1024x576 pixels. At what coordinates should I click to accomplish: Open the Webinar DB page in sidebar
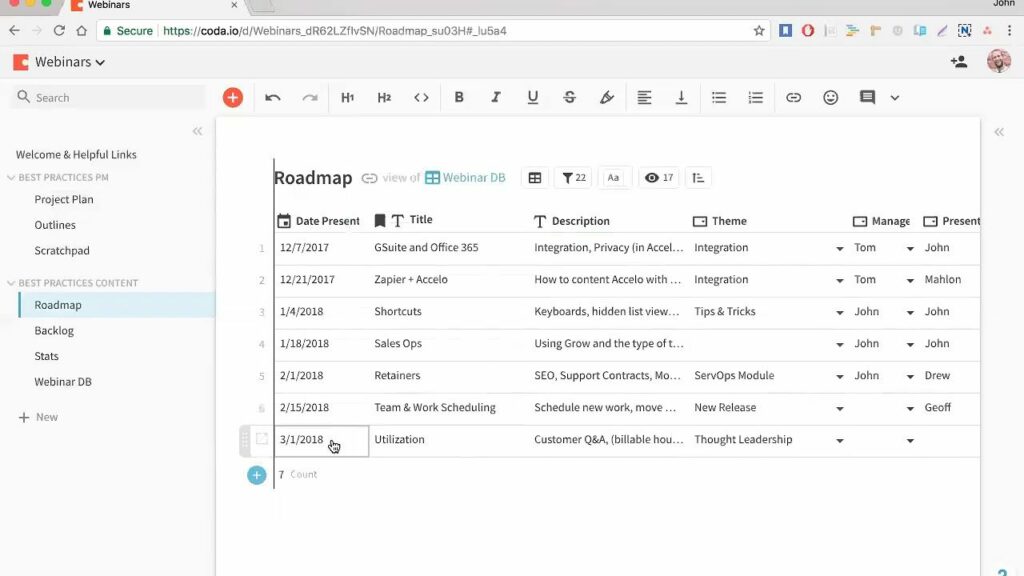[63, 381]
